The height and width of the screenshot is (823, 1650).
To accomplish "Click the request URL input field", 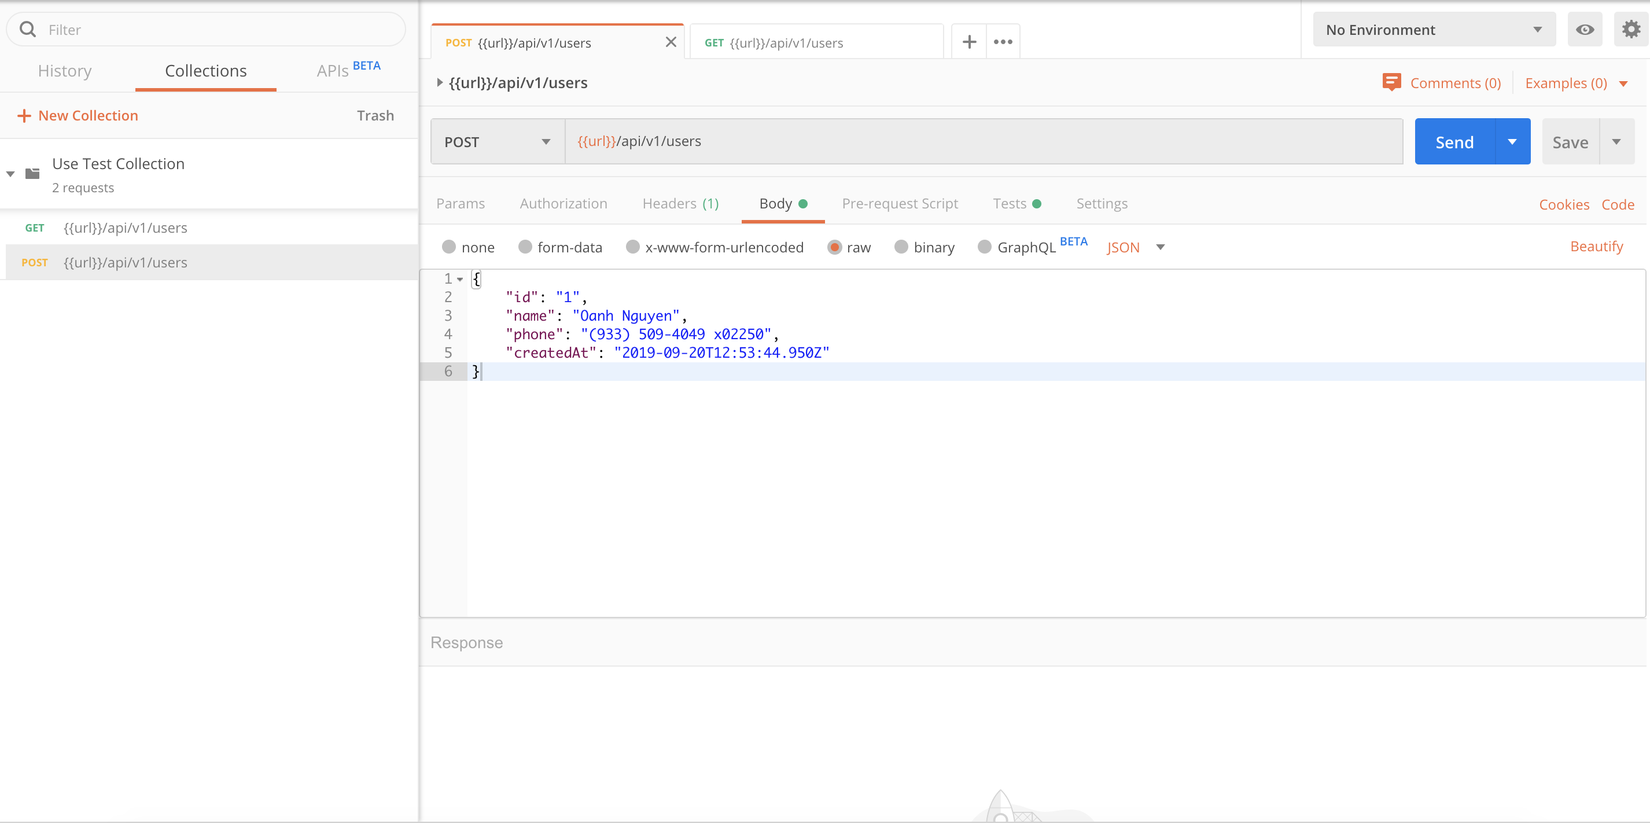I will 983,142.
